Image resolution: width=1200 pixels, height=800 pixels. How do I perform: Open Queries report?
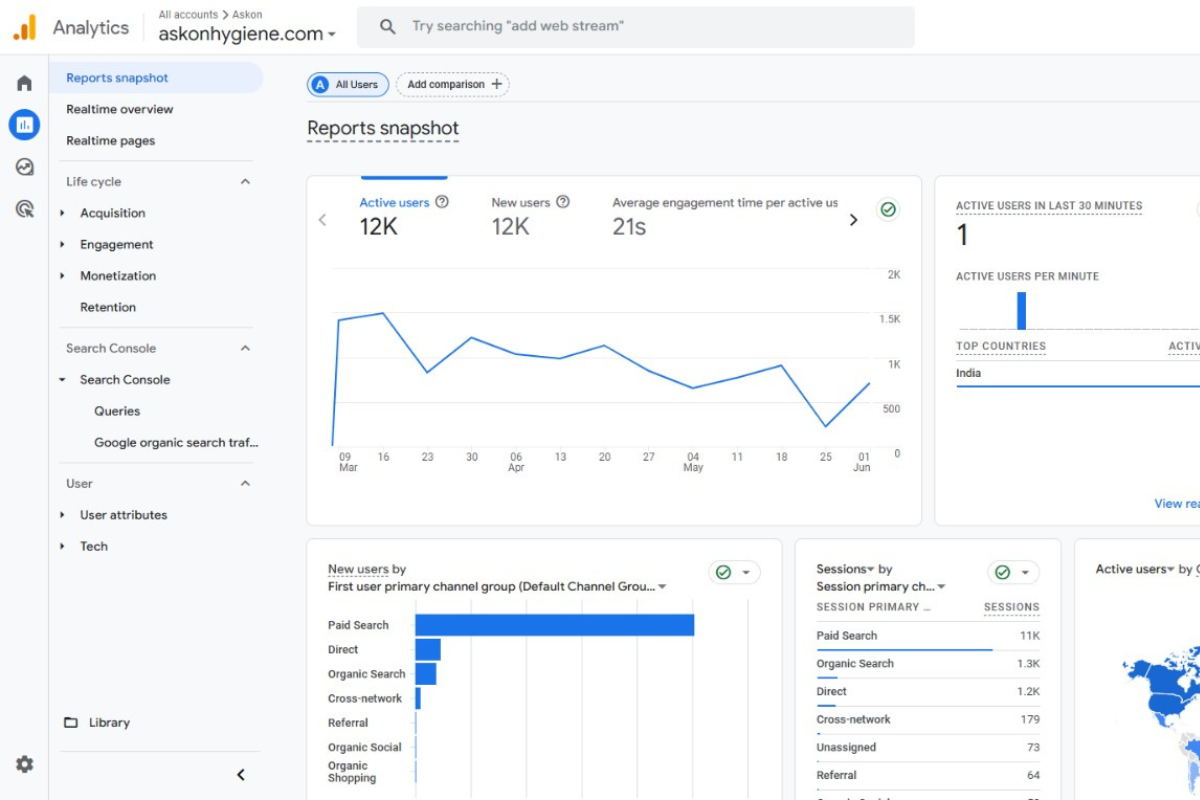click(x=117, y=411)
